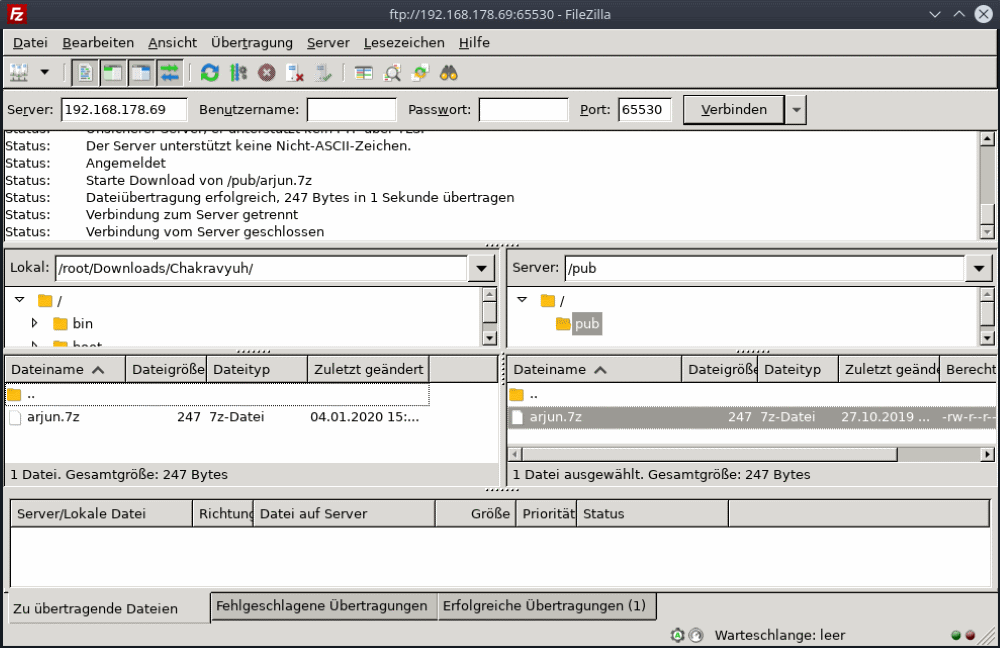Expand the bin folder in local tree

[x=34, y=323]
